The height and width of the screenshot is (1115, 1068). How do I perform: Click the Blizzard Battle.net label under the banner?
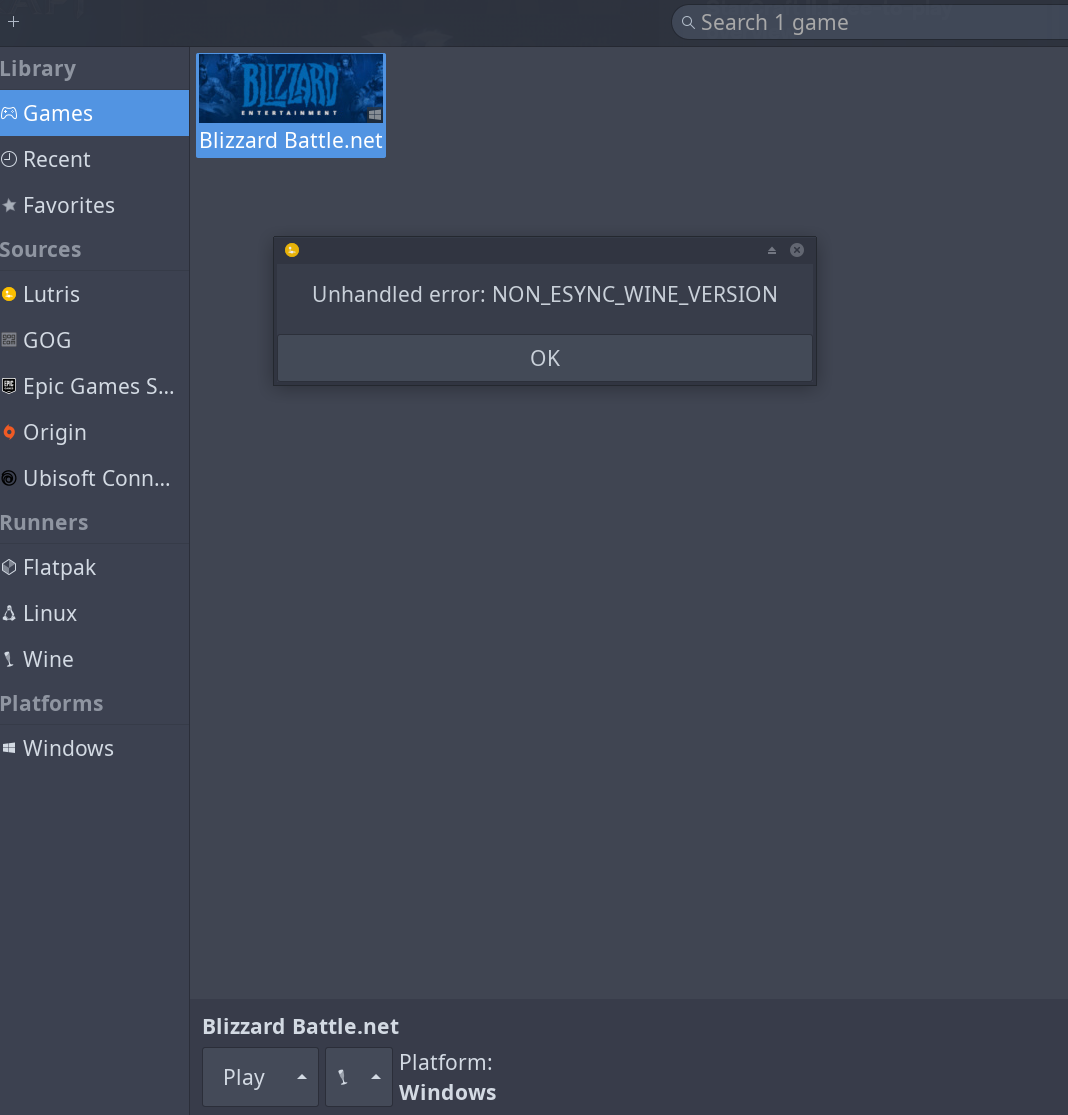pos(291,141)
